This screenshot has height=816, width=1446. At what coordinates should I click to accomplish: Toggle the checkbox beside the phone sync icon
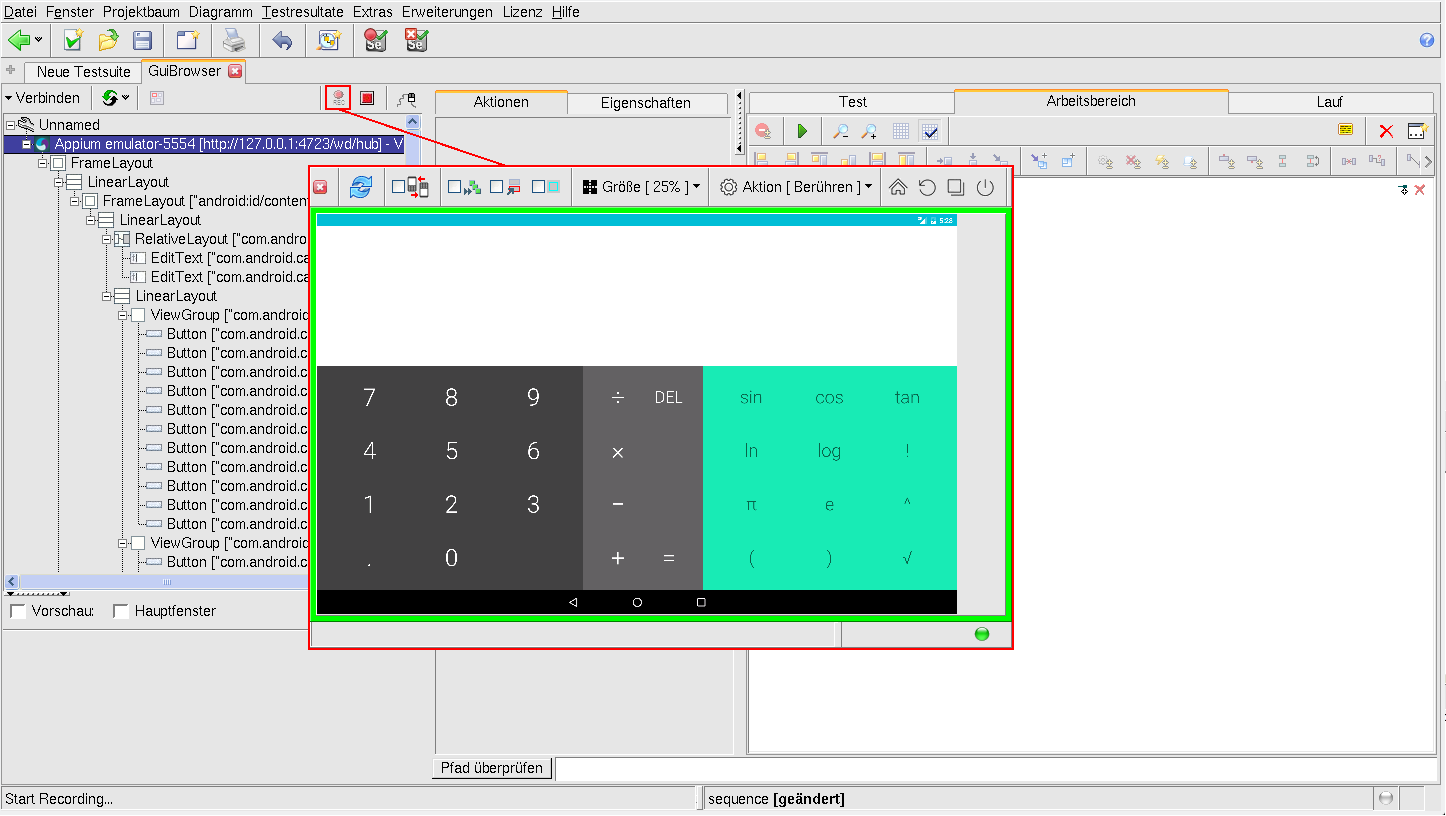point(399,187)
